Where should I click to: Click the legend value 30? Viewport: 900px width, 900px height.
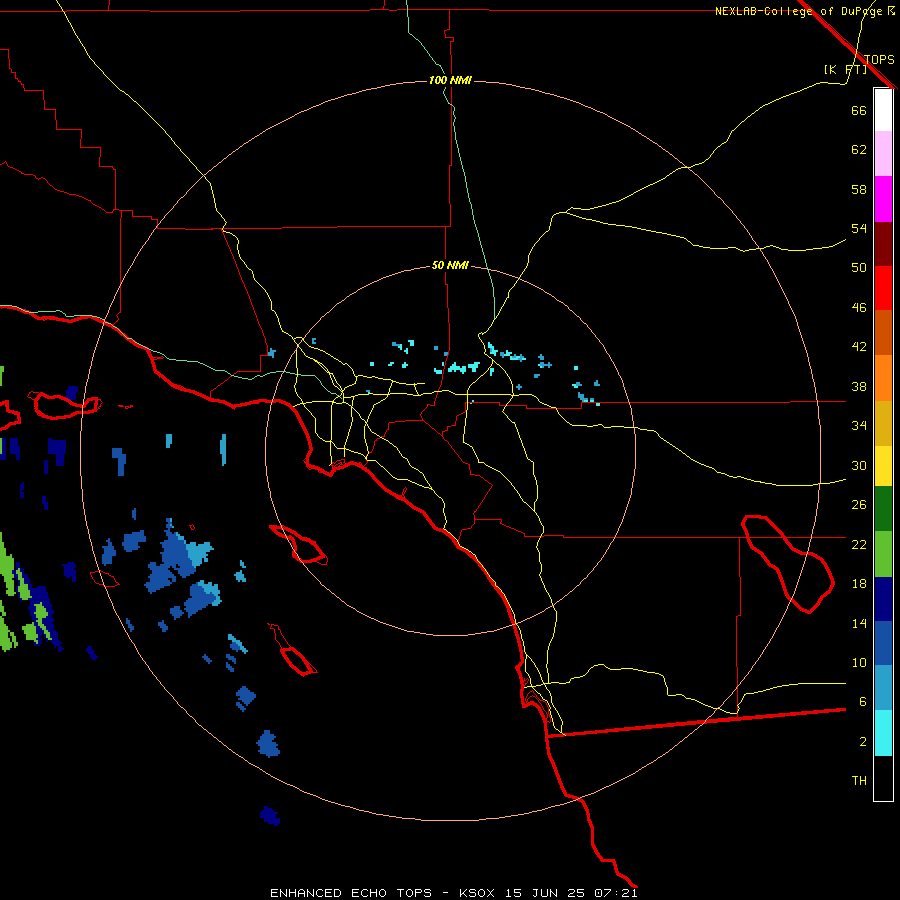click(859, 465)
